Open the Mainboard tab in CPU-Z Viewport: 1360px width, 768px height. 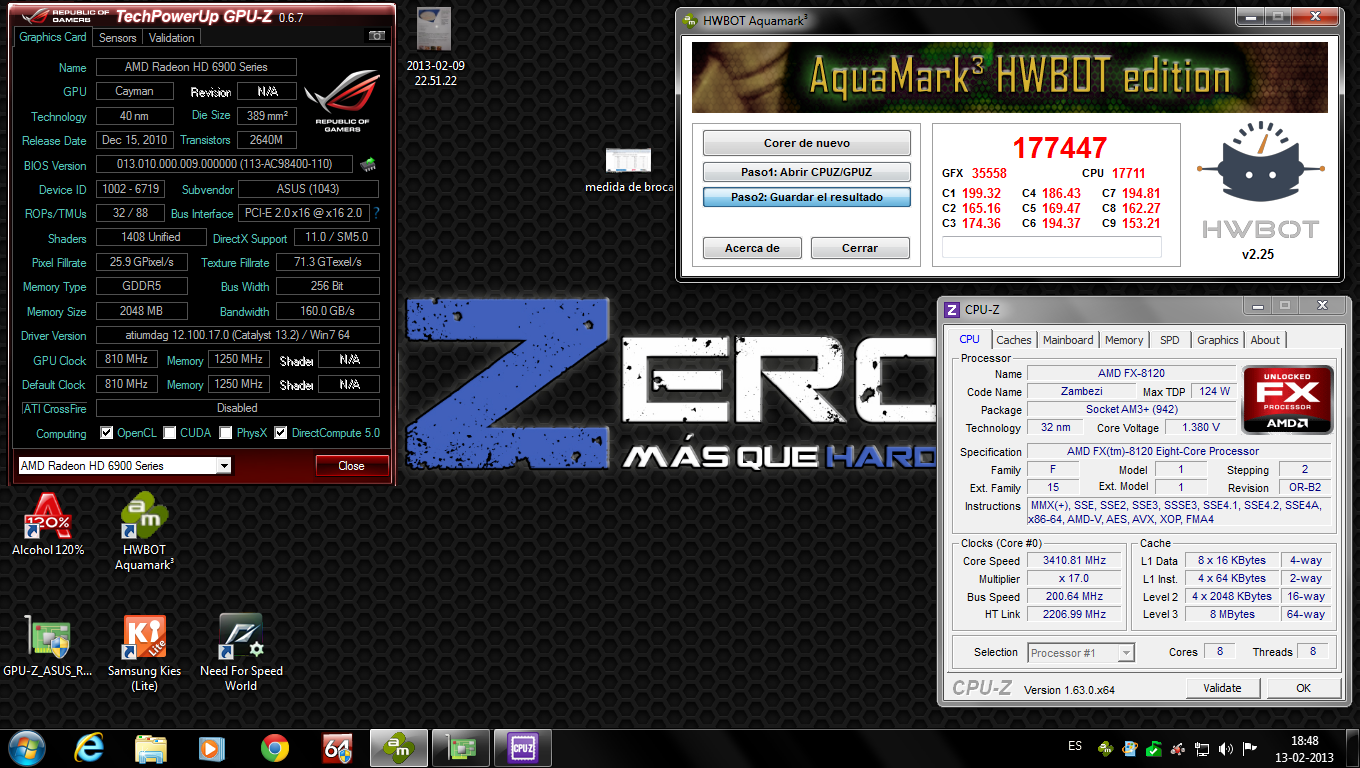(1068, 340)
